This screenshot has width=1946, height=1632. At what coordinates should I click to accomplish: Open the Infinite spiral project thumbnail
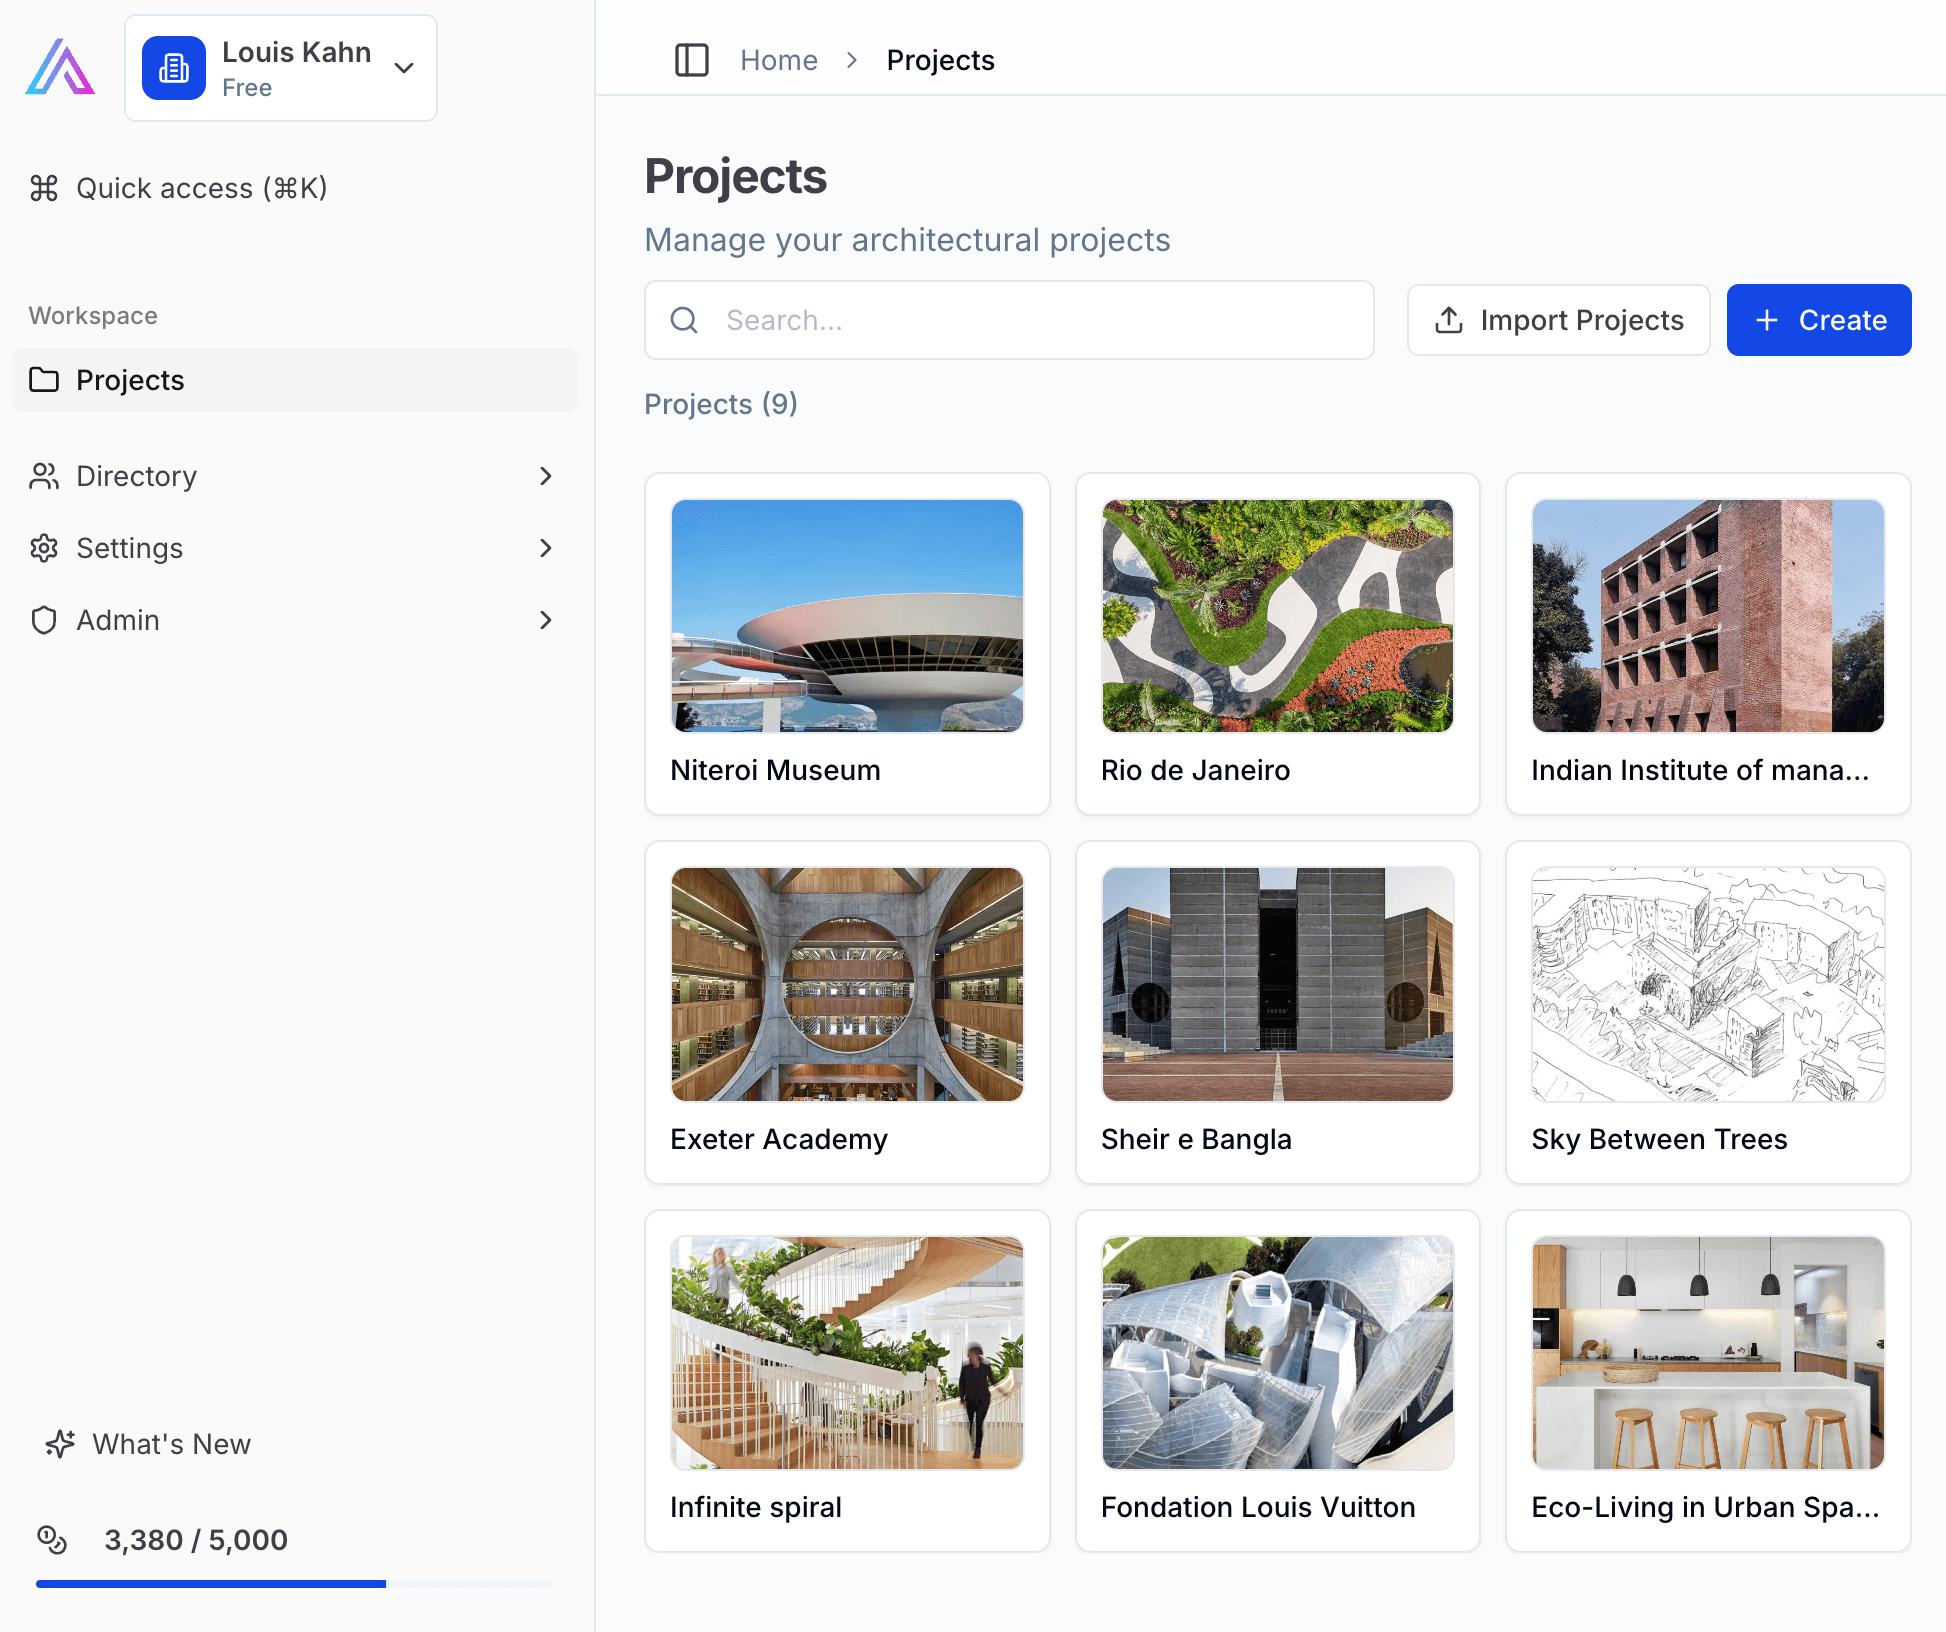click(x=847, y=1353)
